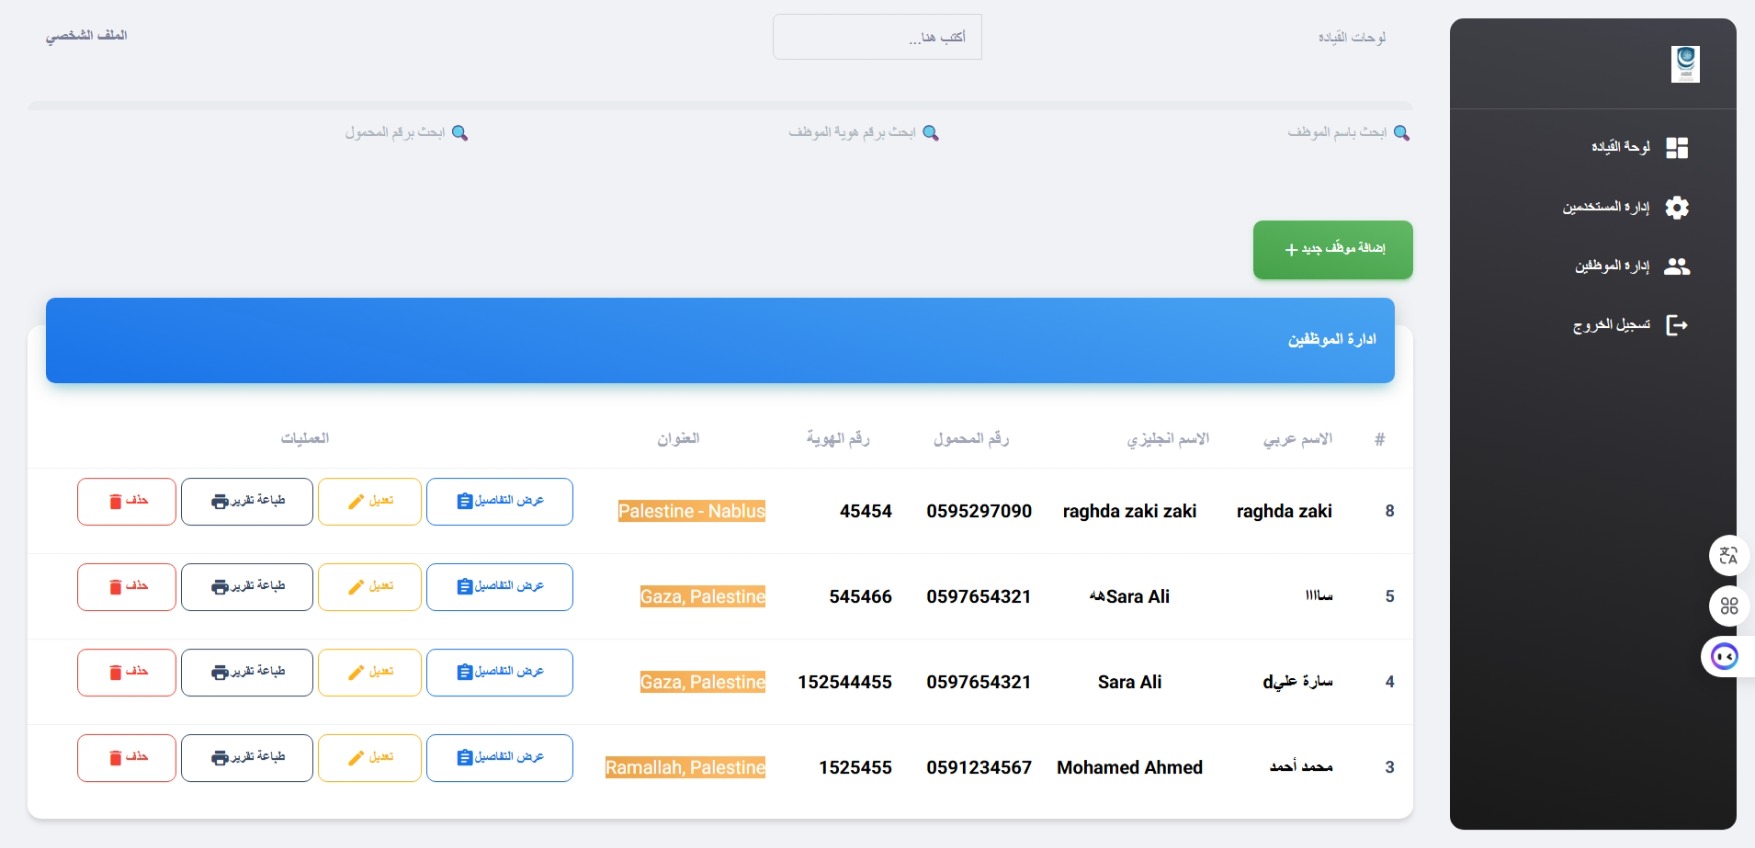View details for employee number 4
This screenshot has width=1755, height=848.
(x=499, y=673)
